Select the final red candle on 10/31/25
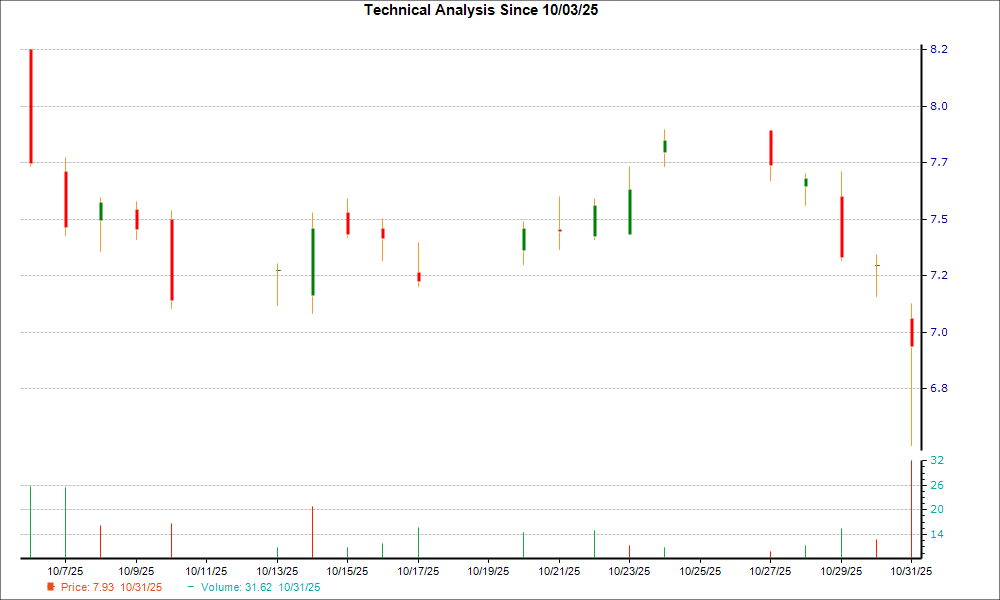The height and width of the screenshot is (600, 1000). coord(911,330)
